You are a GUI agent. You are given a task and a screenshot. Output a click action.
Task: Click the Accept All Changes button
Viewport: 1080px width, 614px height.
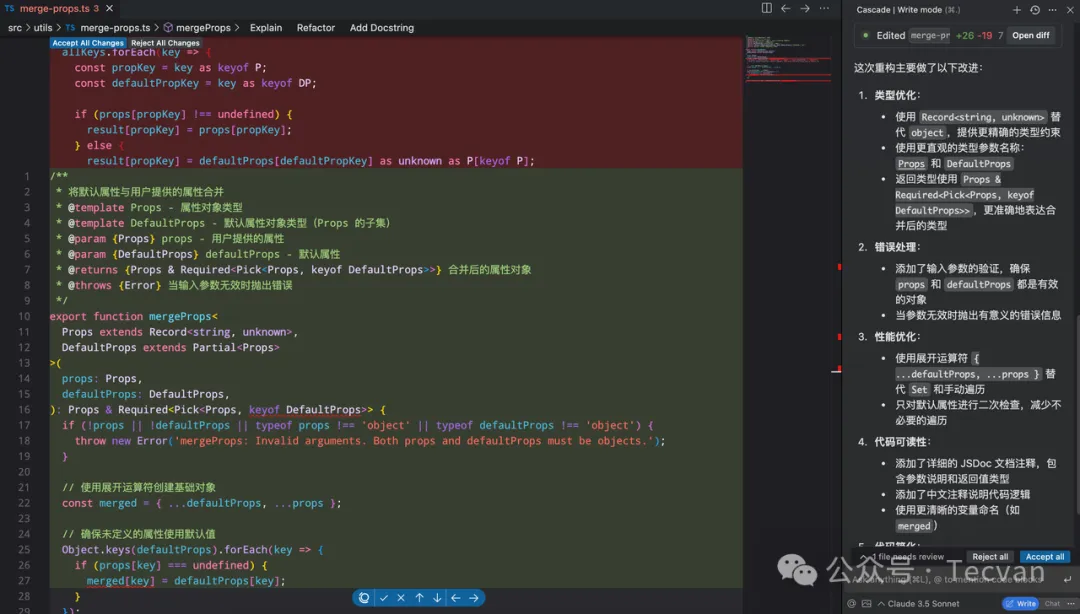point(88,43)
